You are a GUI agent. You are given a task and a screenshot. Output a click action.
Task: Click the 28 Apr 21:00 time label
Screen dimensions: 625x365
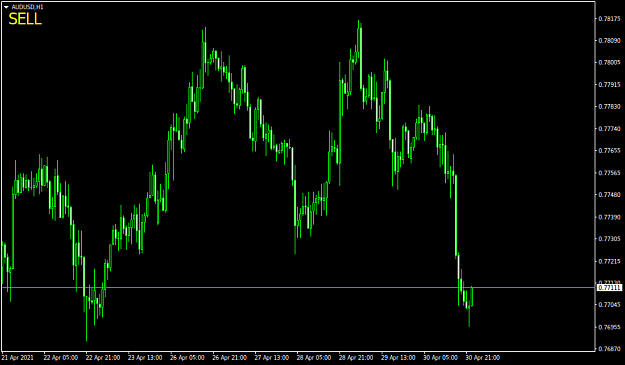click(356, 358)
